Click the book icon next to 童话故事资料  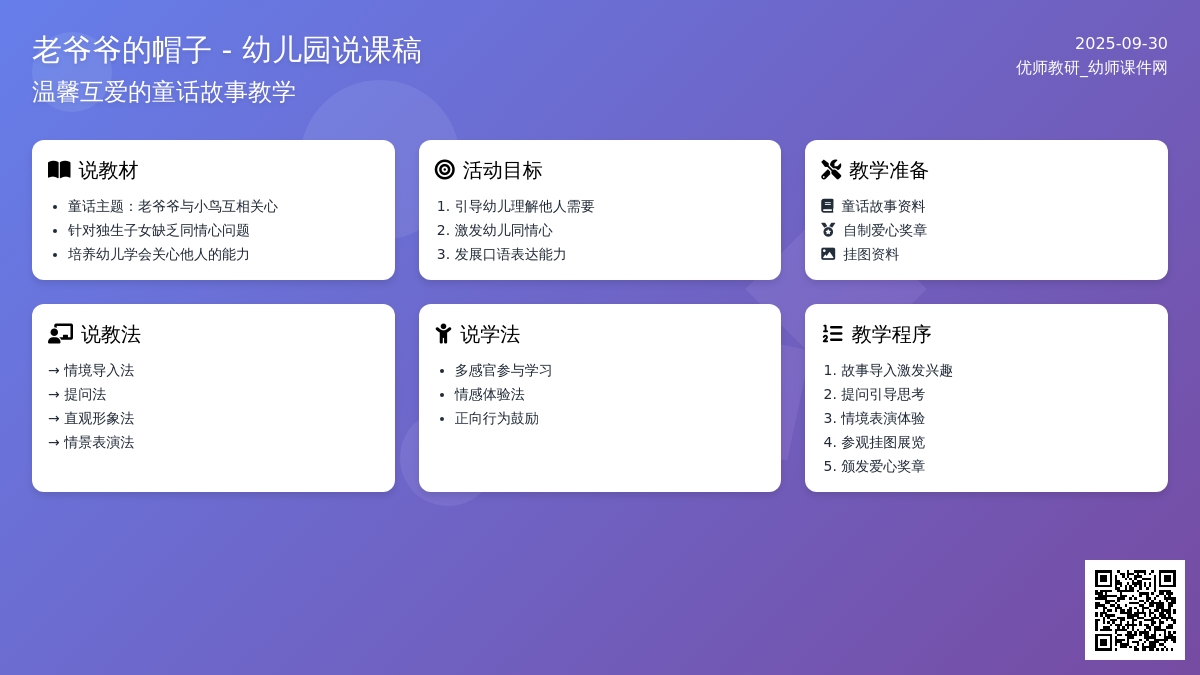click(827, 206)
